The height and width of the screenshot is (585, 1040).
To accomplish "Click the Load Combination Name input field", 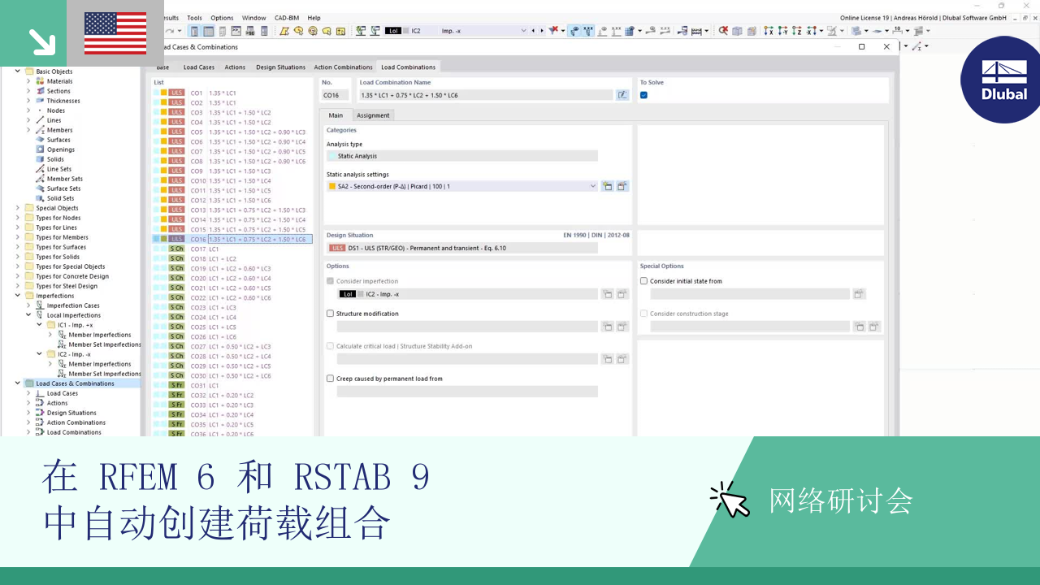I will pyautogui.click(x=486, y=95).
